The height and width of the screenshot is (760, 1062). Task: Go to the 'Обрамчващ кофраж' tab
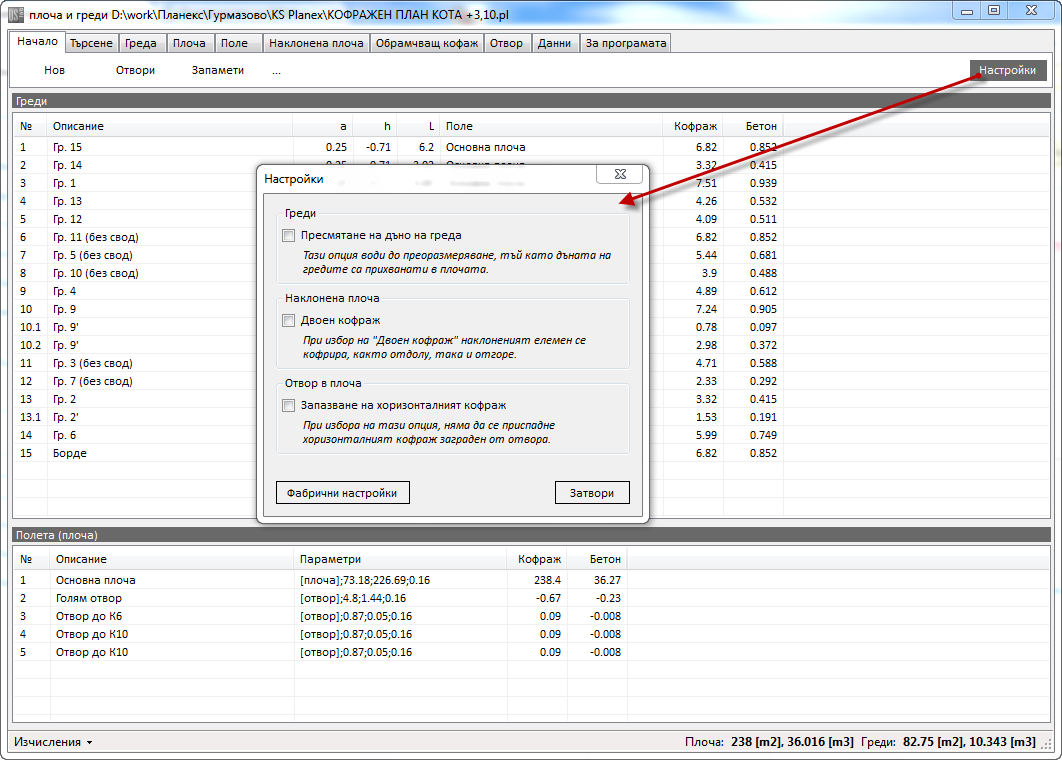[x=427, y=44]
